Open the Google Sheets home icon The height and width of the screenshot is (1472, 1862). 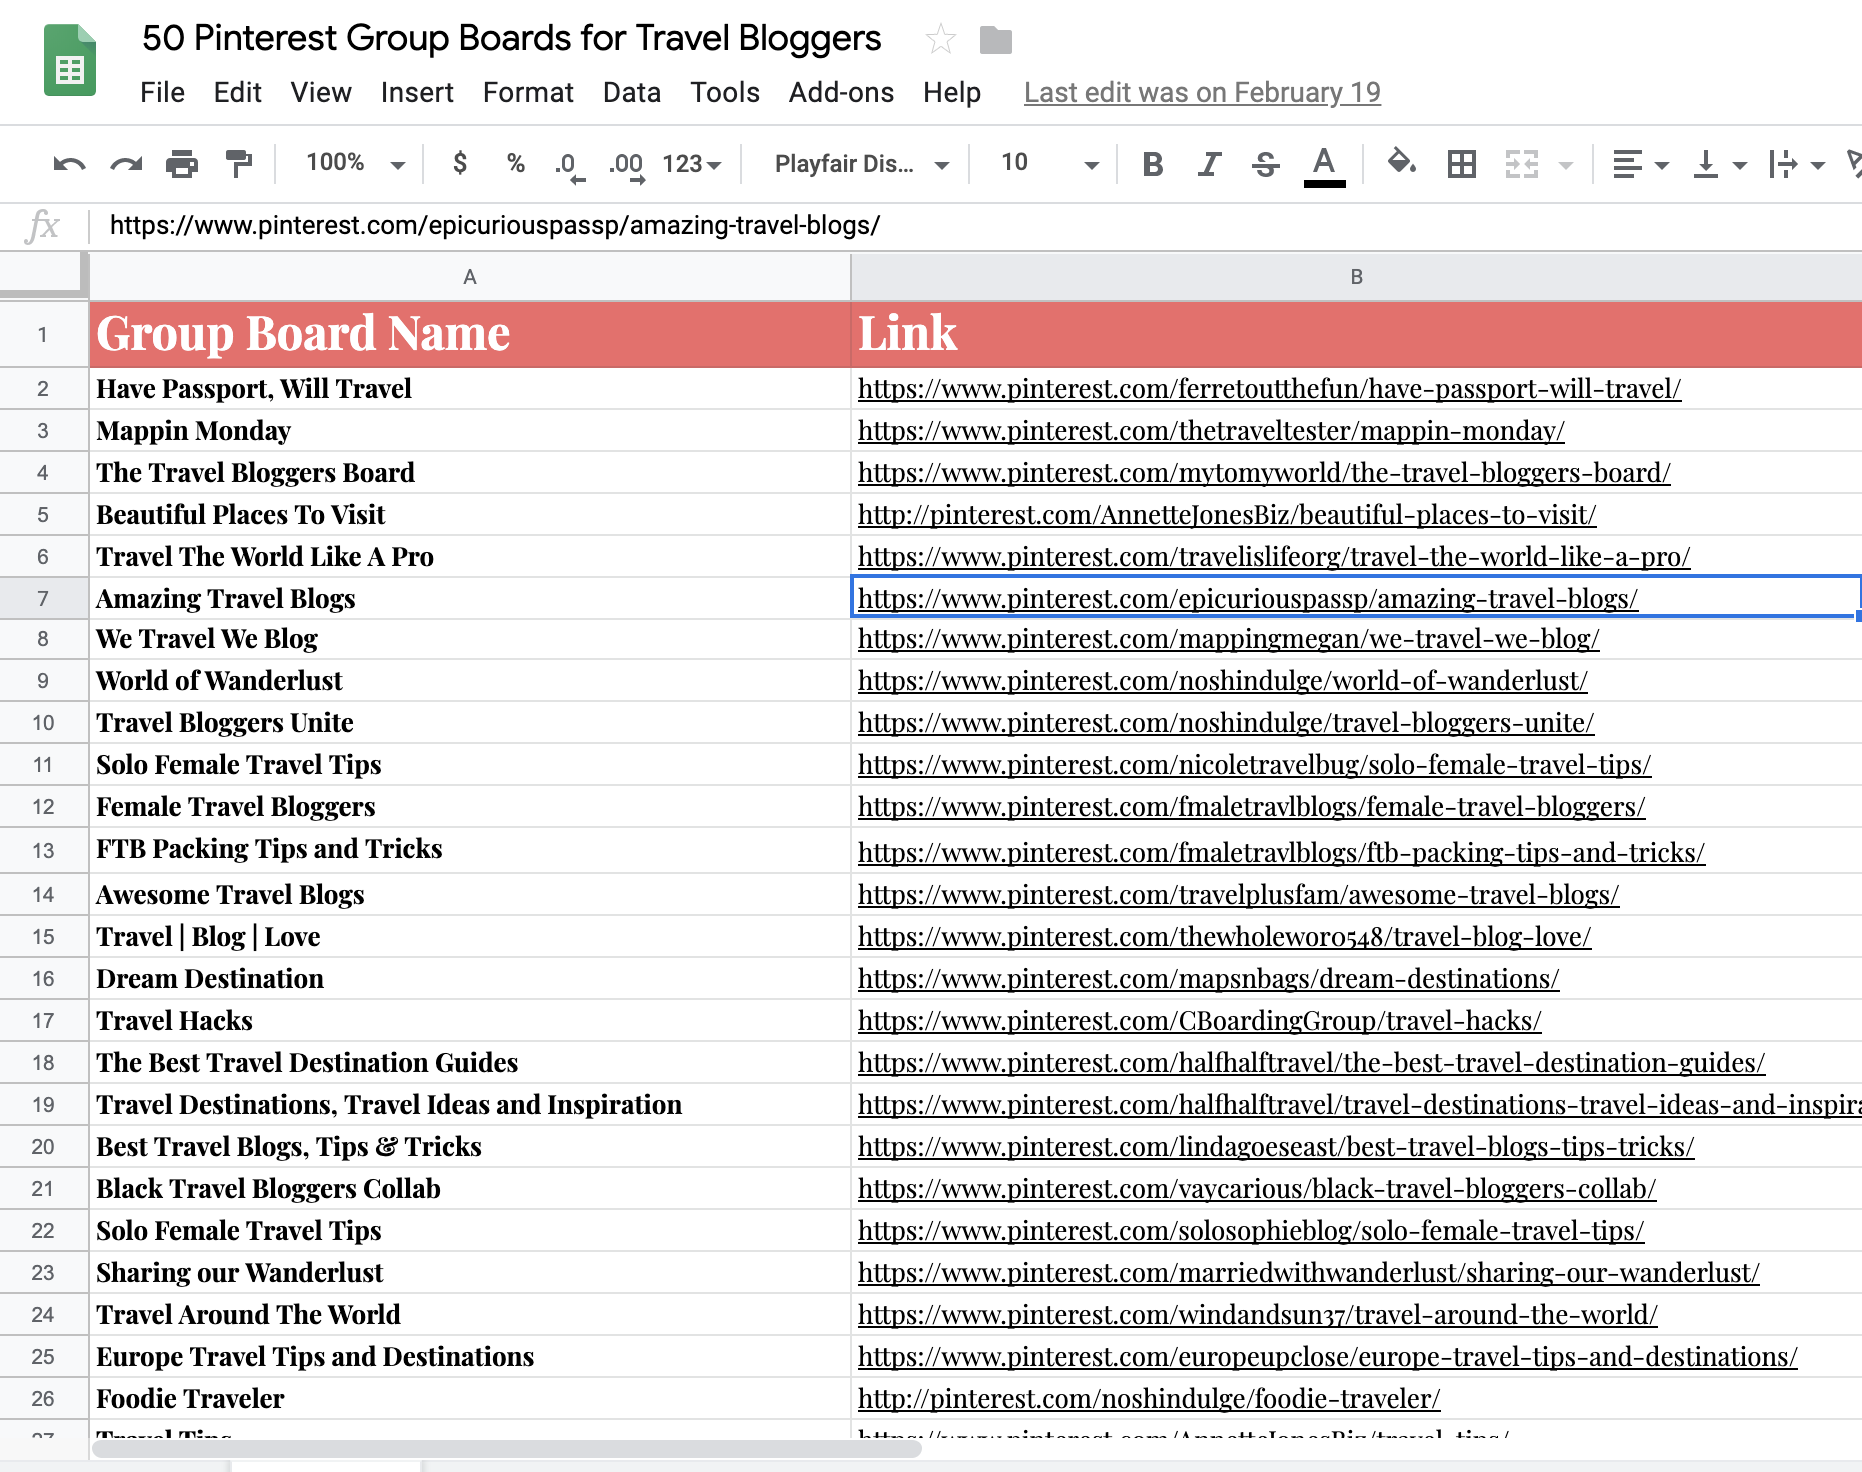coord(70,60)
